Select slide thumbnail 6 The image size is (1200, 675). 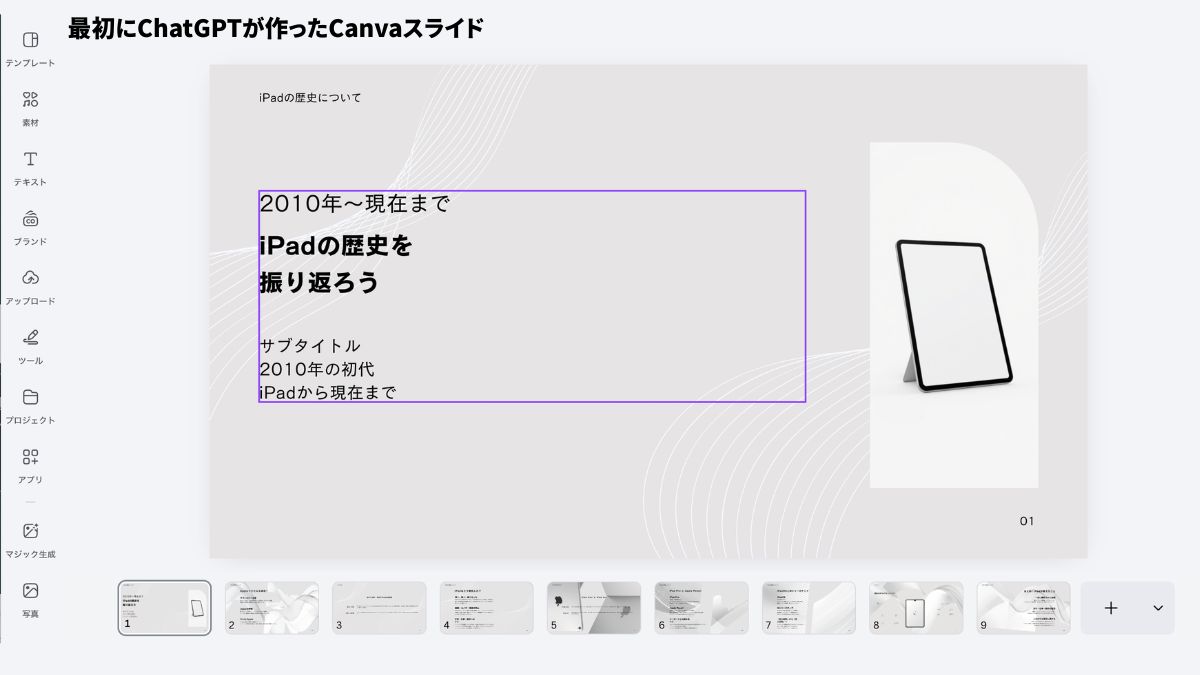[x=701, y=608]
